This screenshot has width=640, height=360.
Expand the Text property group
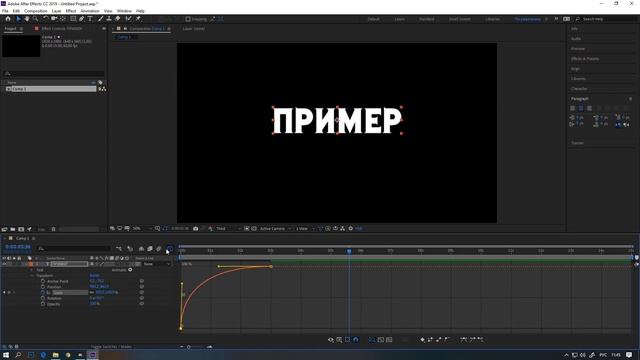tap(32, 270)
